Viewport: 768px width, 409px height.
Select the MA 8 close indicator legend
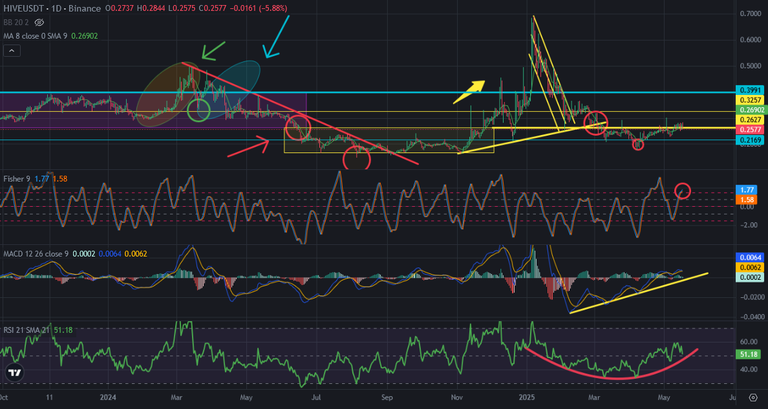tap(35, 36)
